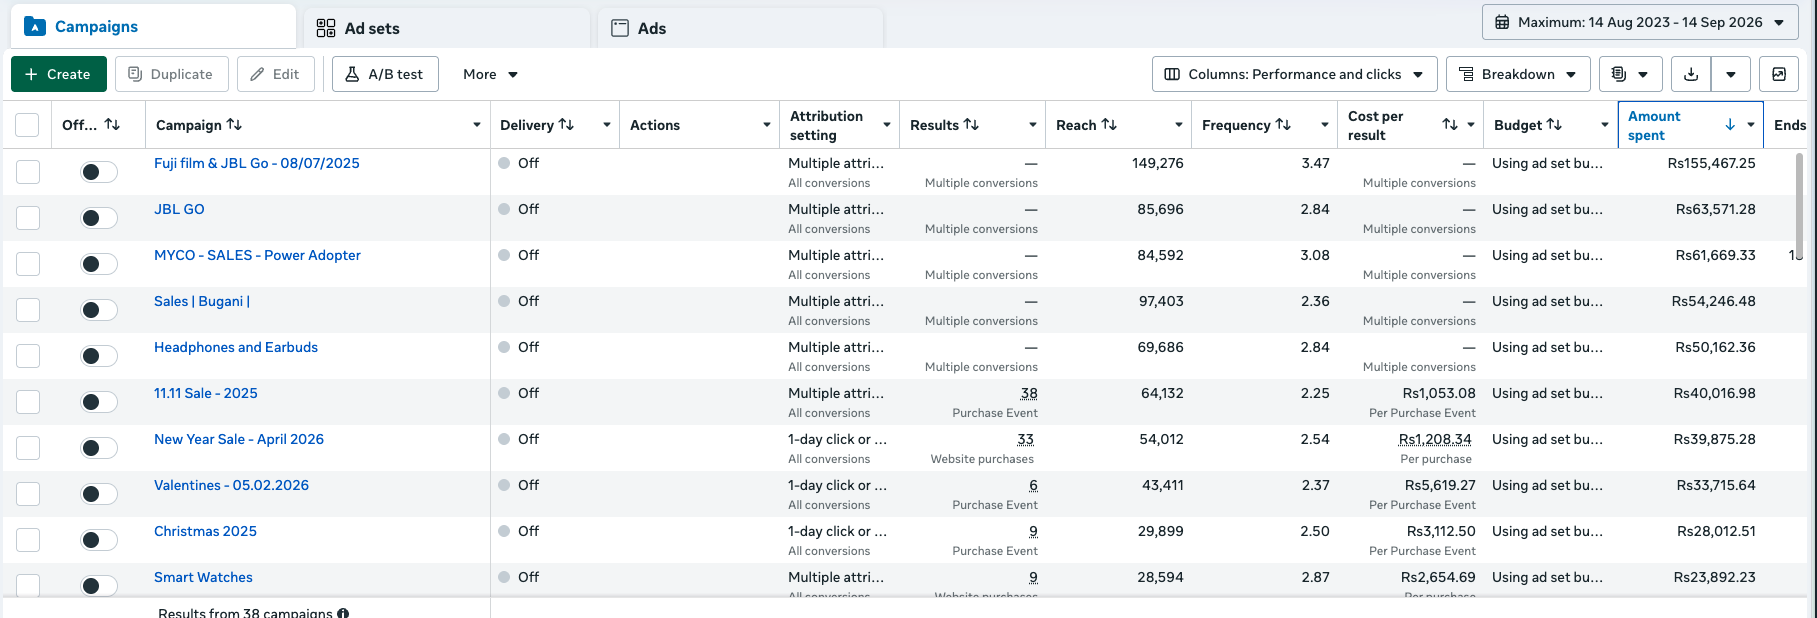Switch to the Ad sets tab
This screenshot has width=1817, height=618.
pos(447,28)
